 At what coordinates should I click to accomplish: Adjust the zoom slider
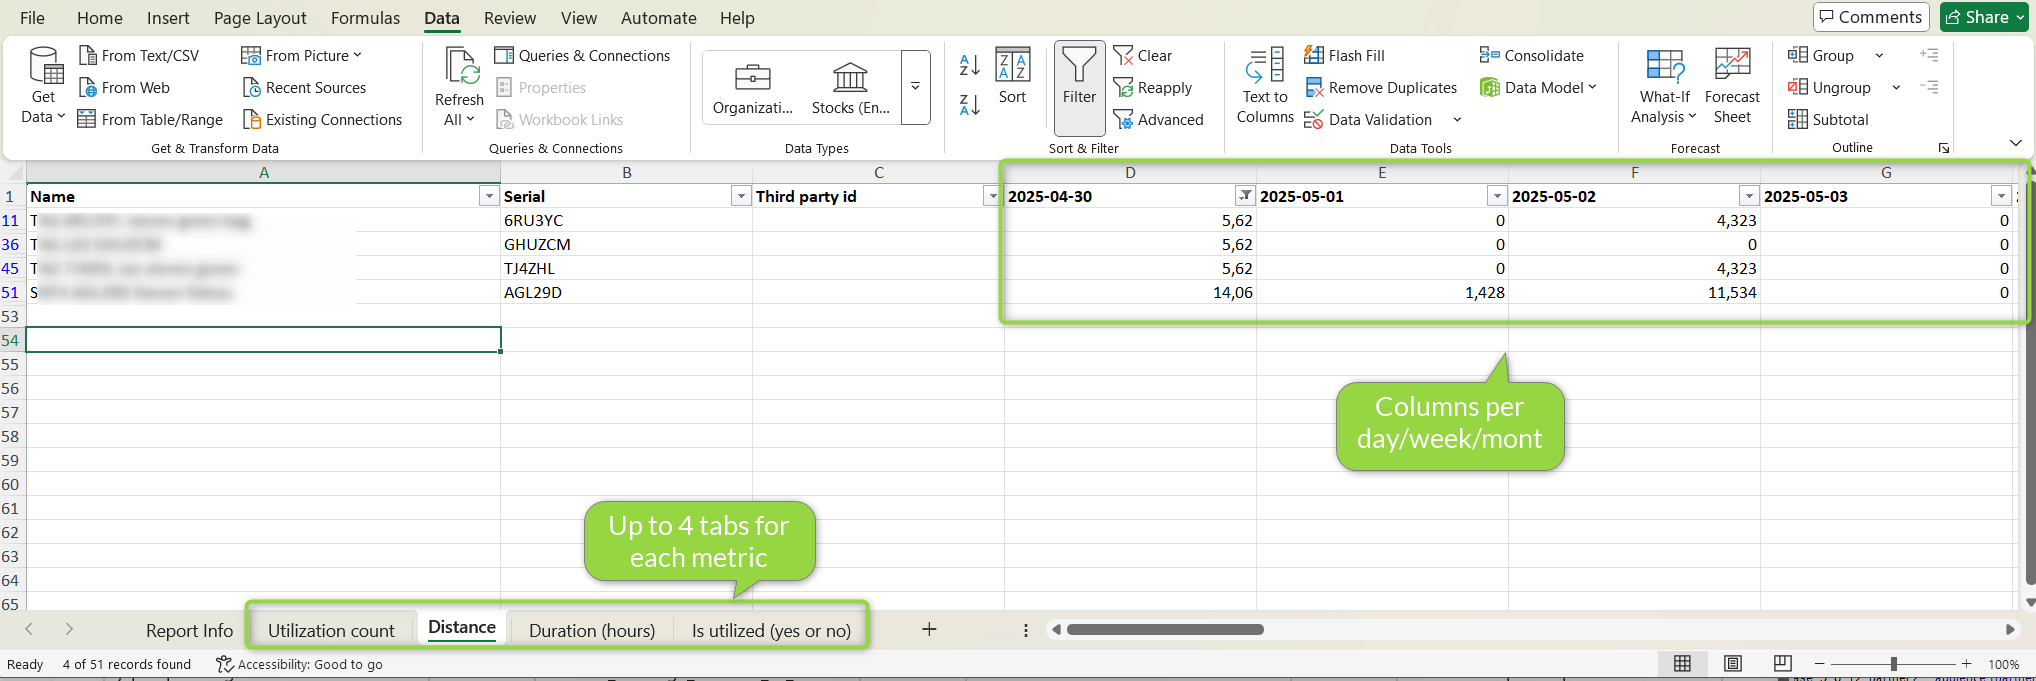pos(1893,664)
